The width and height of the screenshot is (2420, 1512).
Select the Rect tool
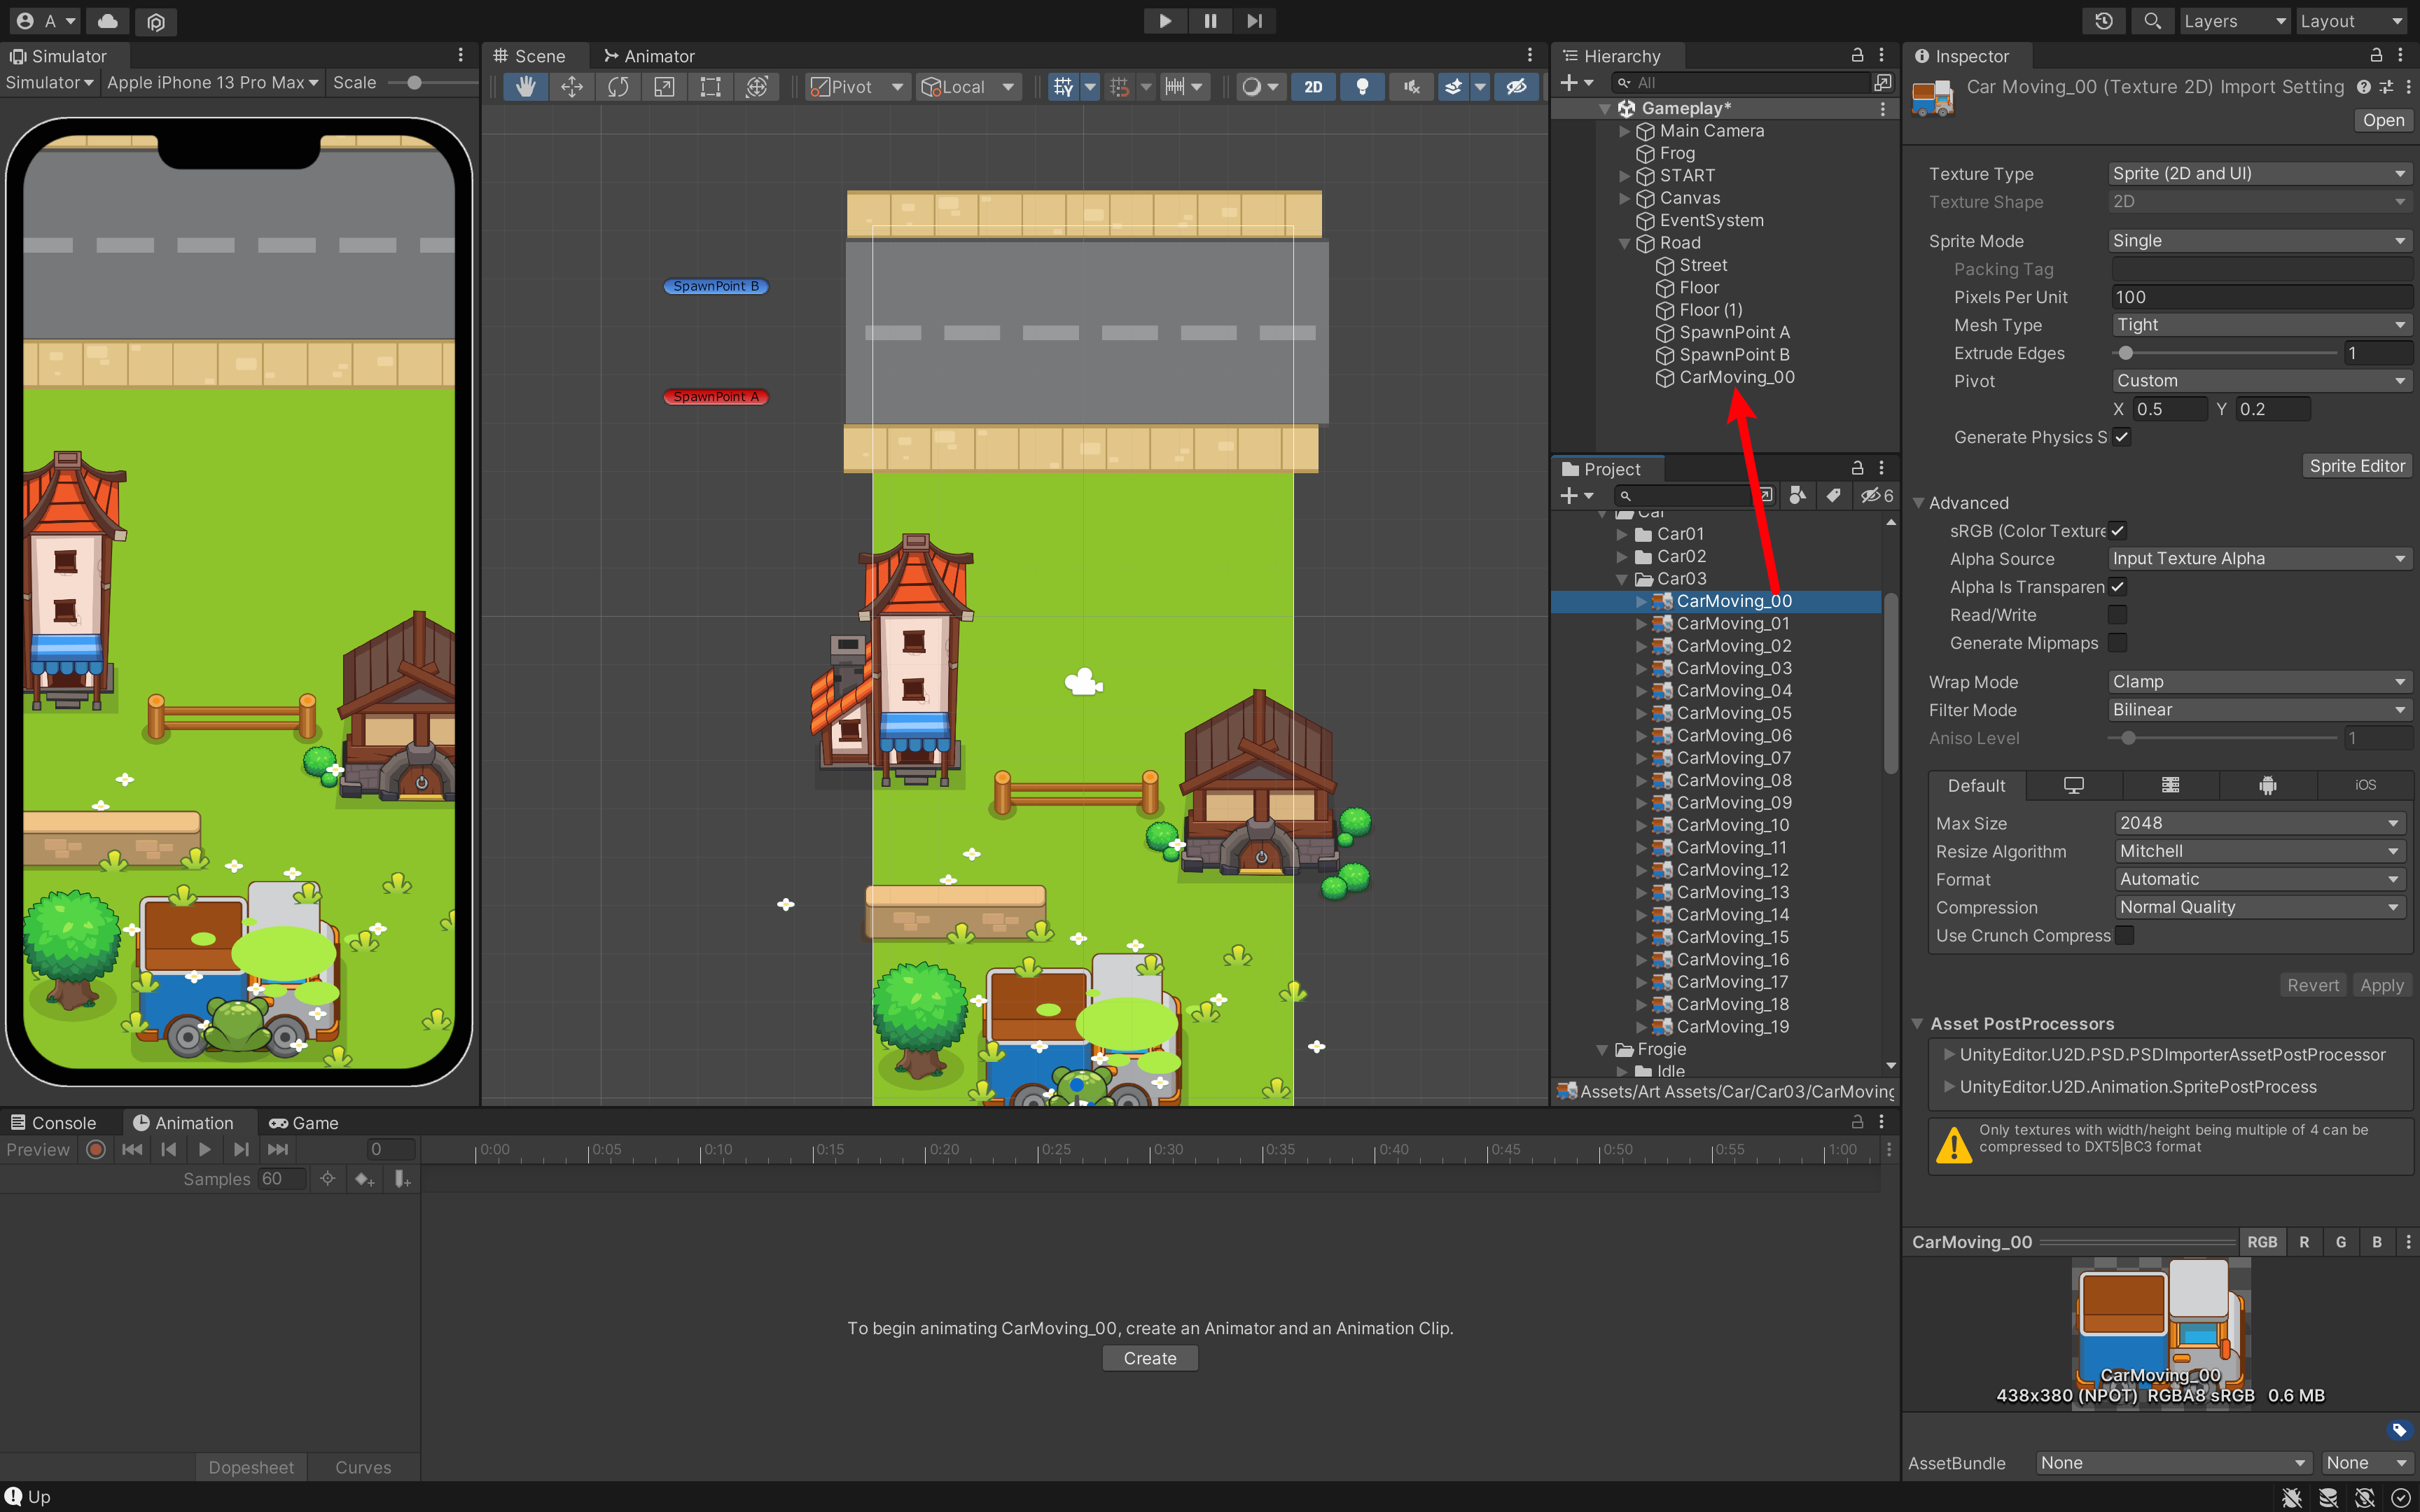(x=710, y=87)
